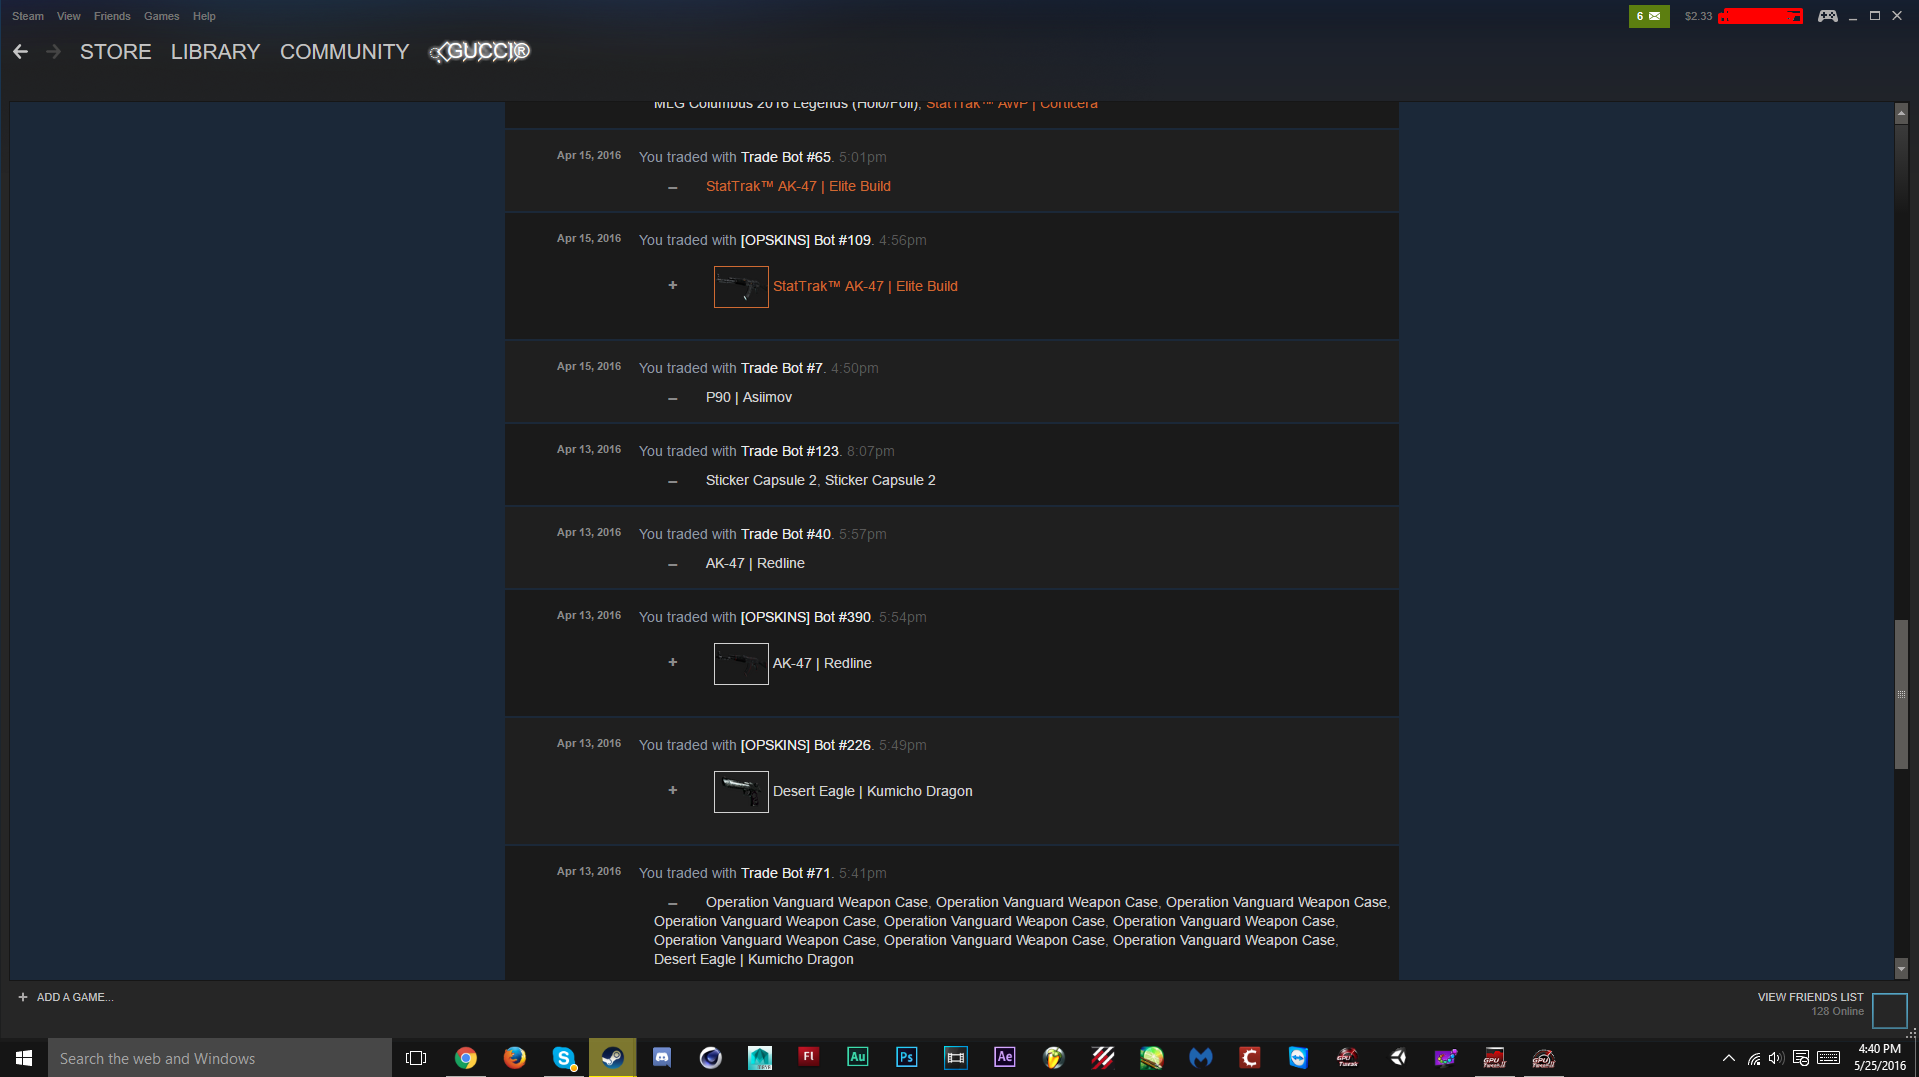Go to the LIBRARY tab
Viewport: 1919px width, 1077px height.
pyautogui.click(x=215, y=52)
